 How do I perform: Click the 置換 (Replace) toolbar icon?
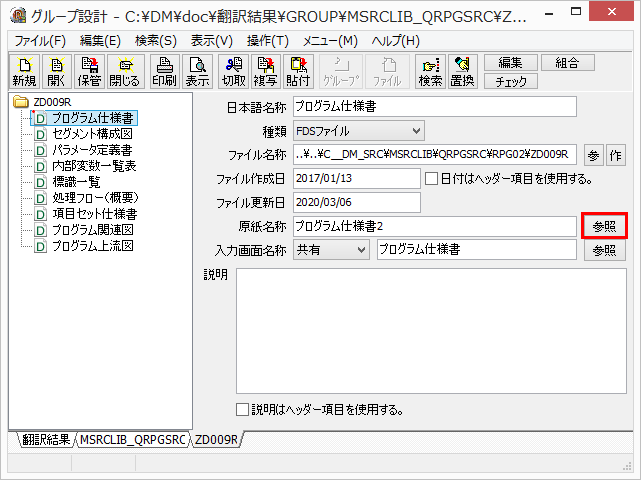coord(463,72)
